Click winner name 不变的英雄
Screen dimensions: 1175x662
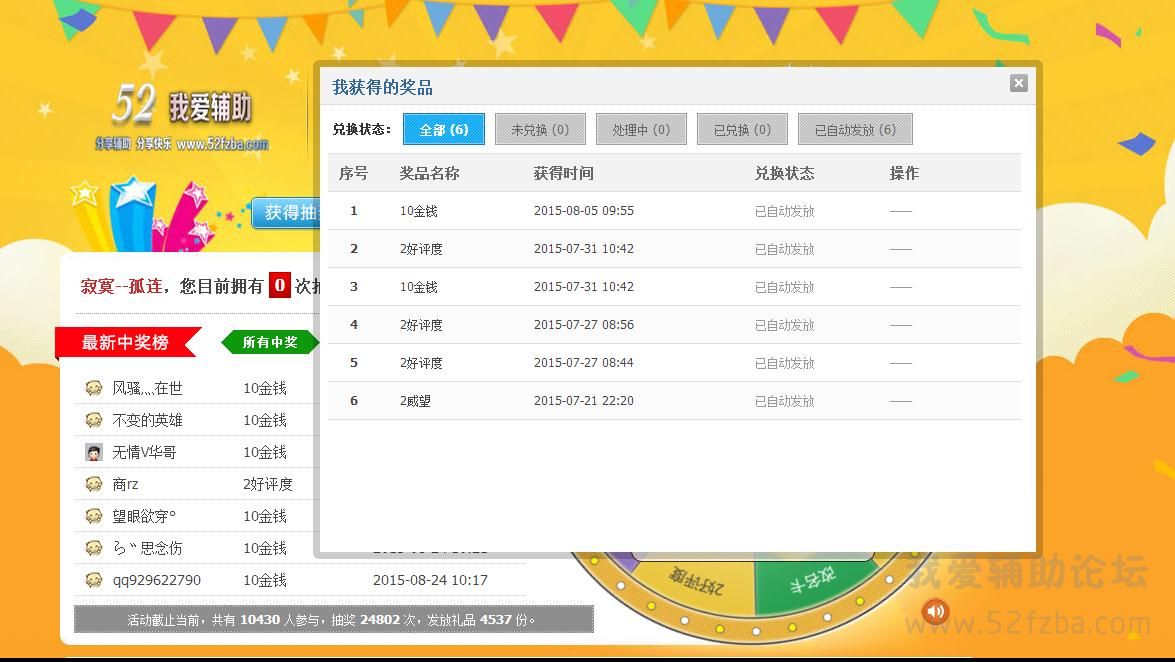click(147, 421)
